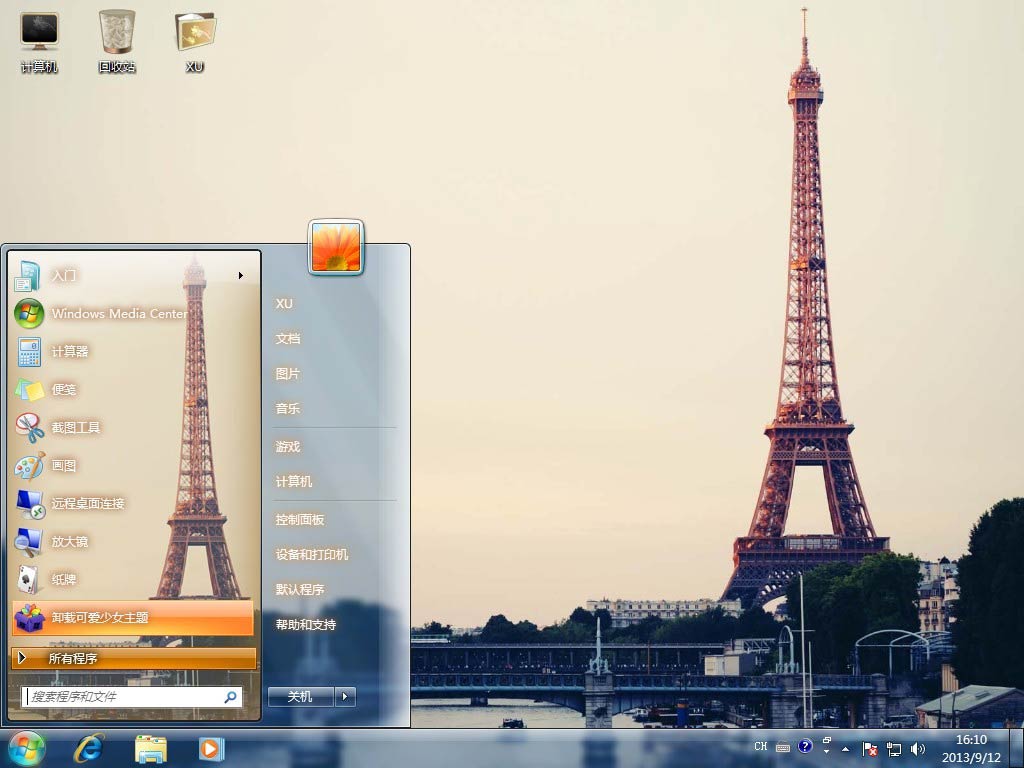1024x768 pixels.
Task: Open 控制面板 from Start menu
Action: pos(300,520)
